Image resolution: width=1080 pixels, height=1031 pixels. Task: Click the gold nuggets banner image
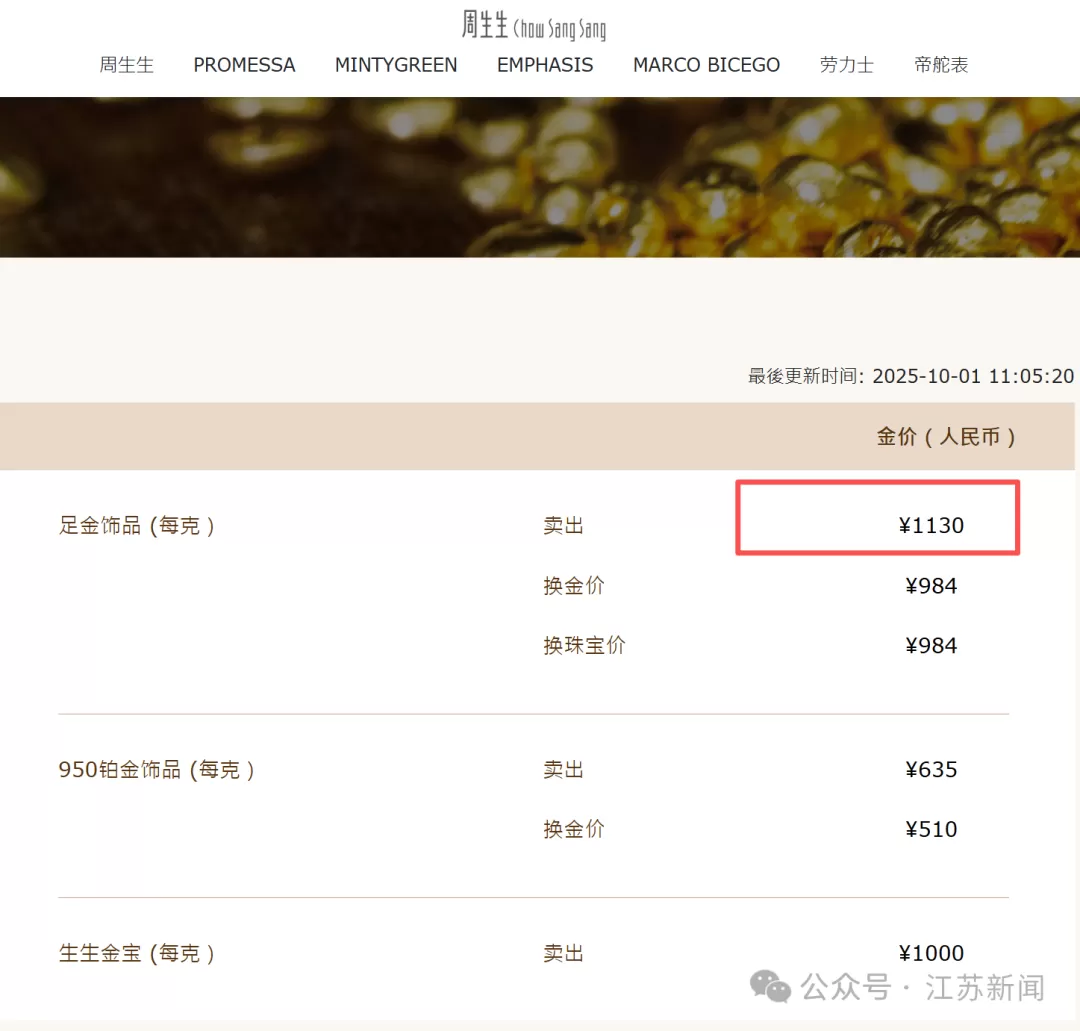click(x=540, y=175)
